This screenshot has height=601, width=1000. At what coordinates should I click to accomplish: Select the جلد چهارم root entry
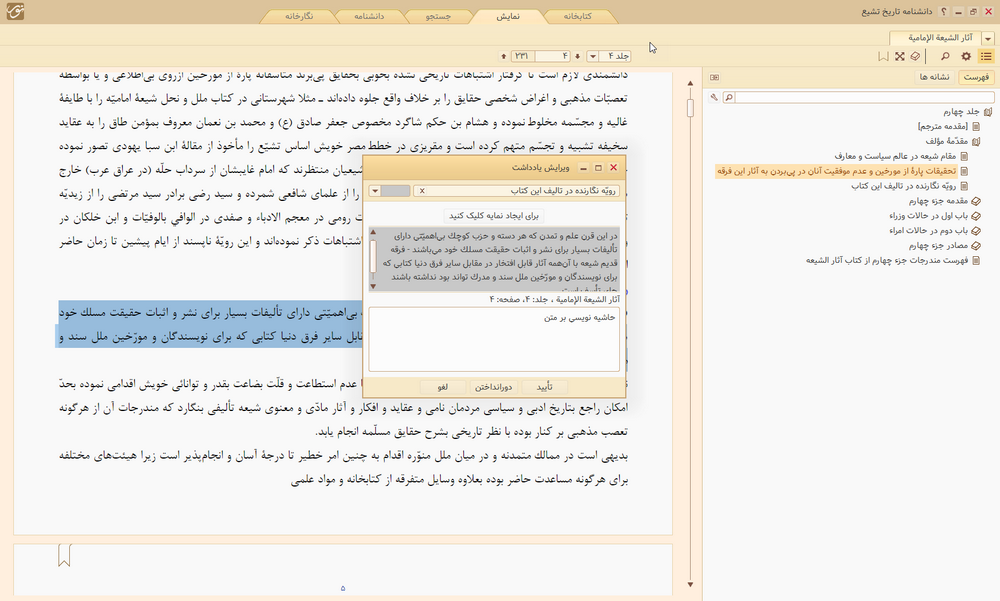pos(961,112)
